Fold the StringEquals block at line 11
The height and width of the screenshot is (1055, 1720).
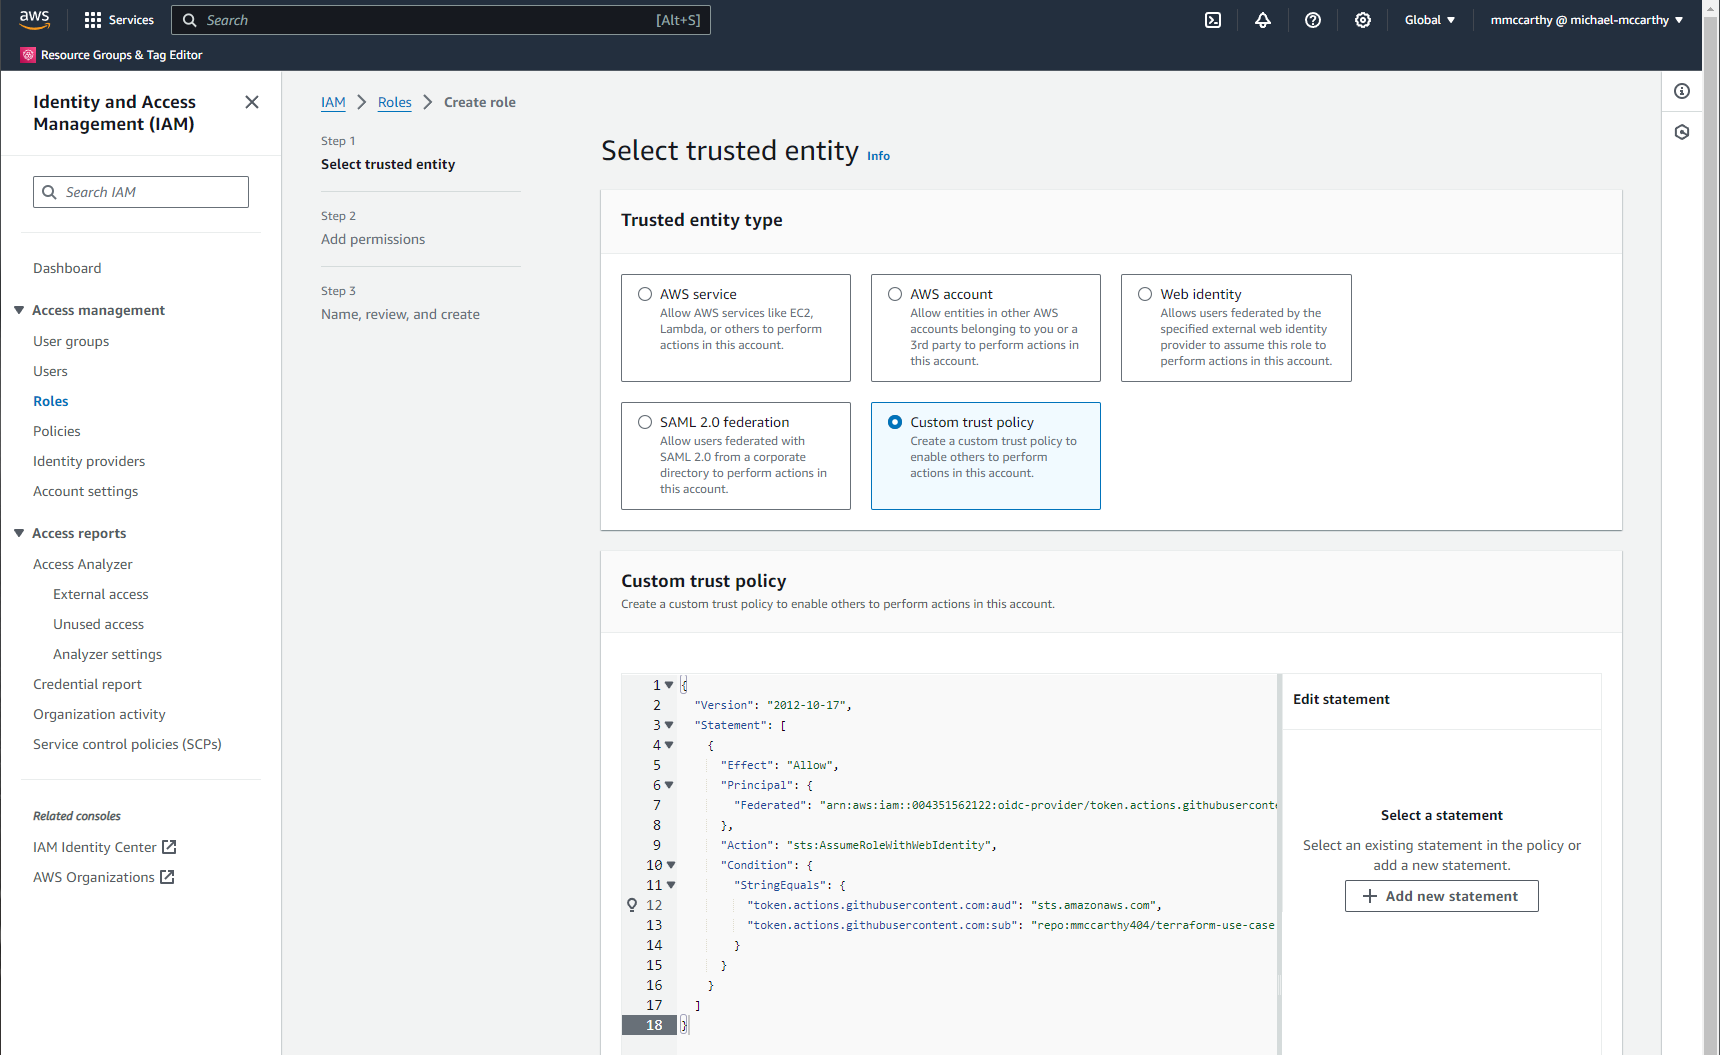[671, 885]
